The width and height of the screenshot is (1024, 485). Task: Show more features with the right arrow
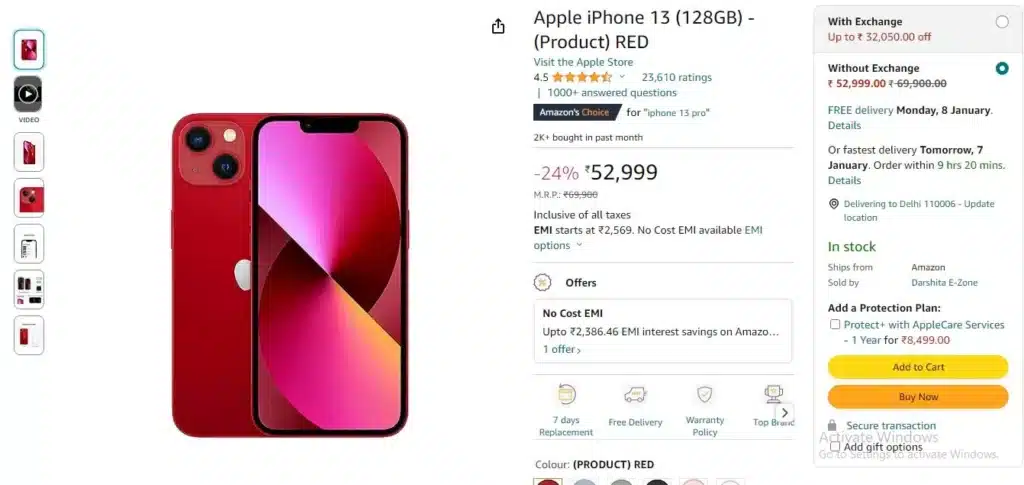(784, 413)
